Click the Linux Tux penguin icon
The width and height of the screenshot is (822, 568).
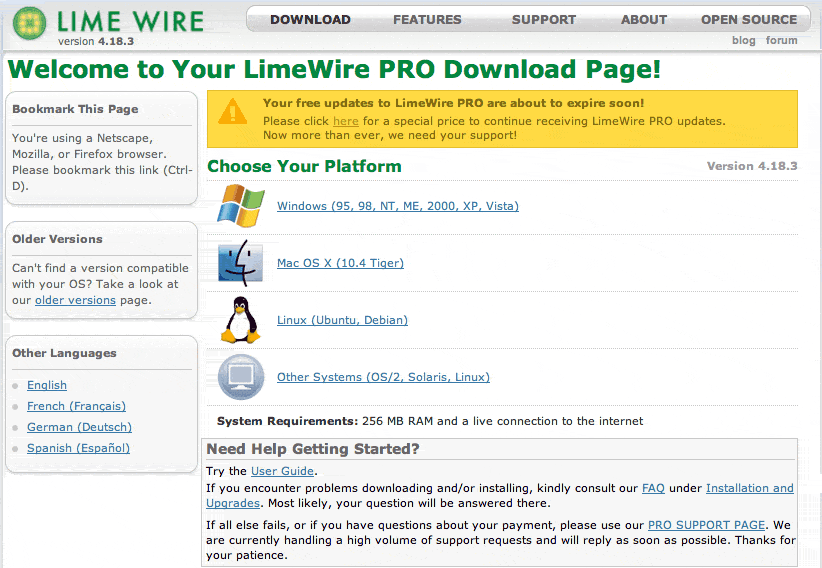[240, 319]
